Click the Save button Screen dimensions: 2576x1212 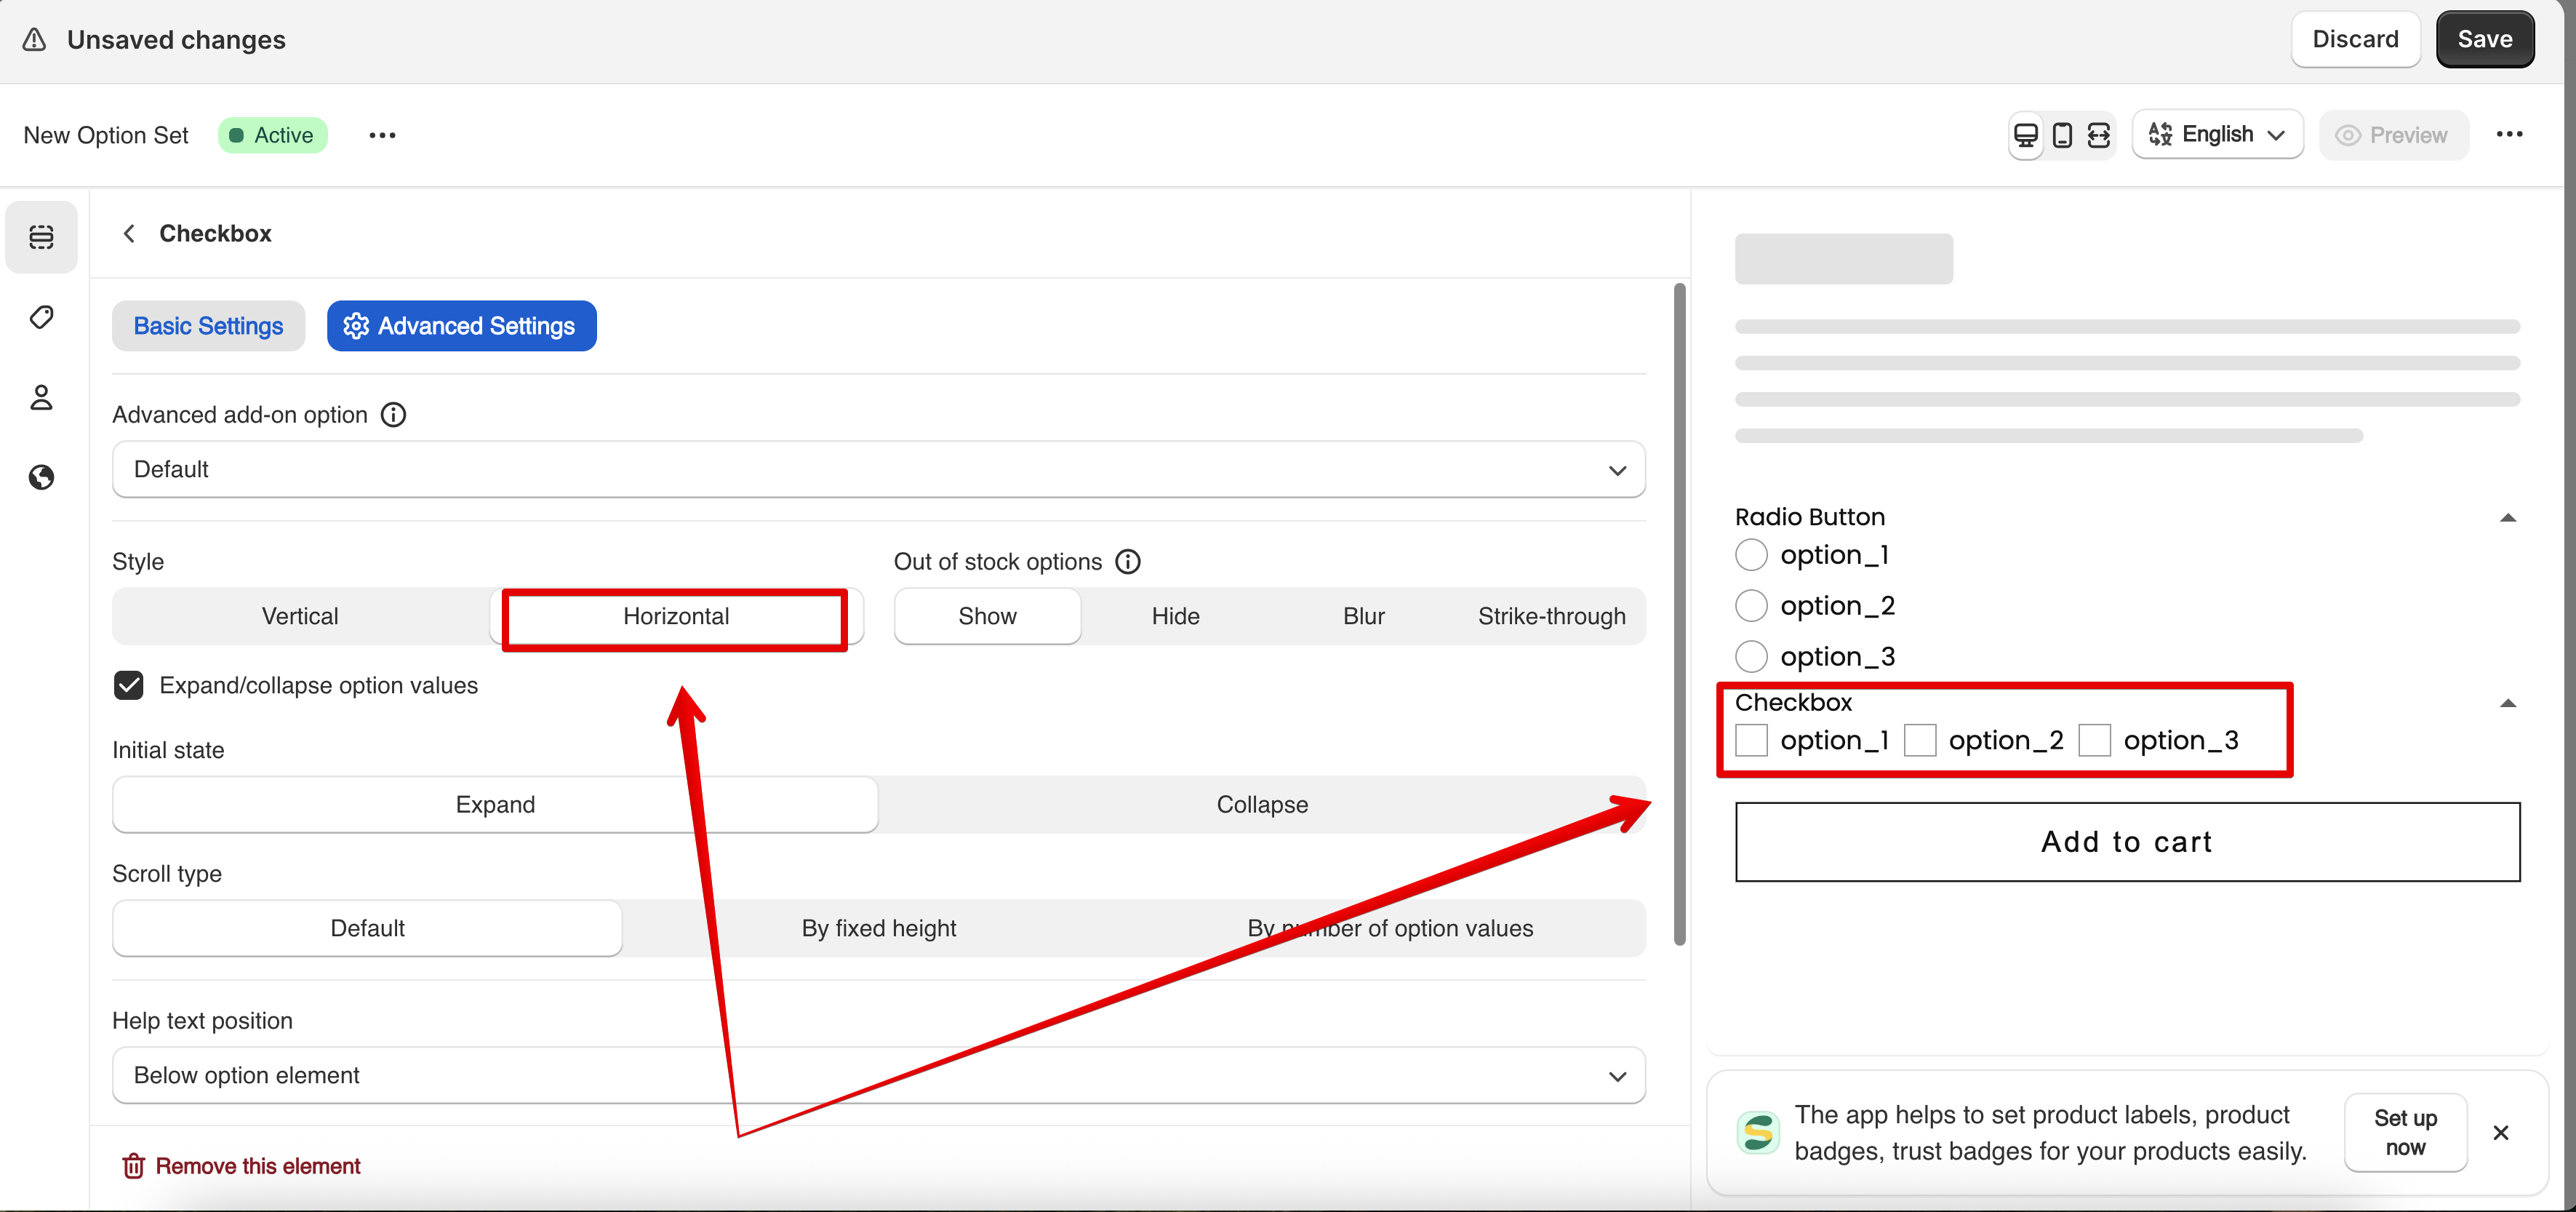click(x=2484, y=40)
